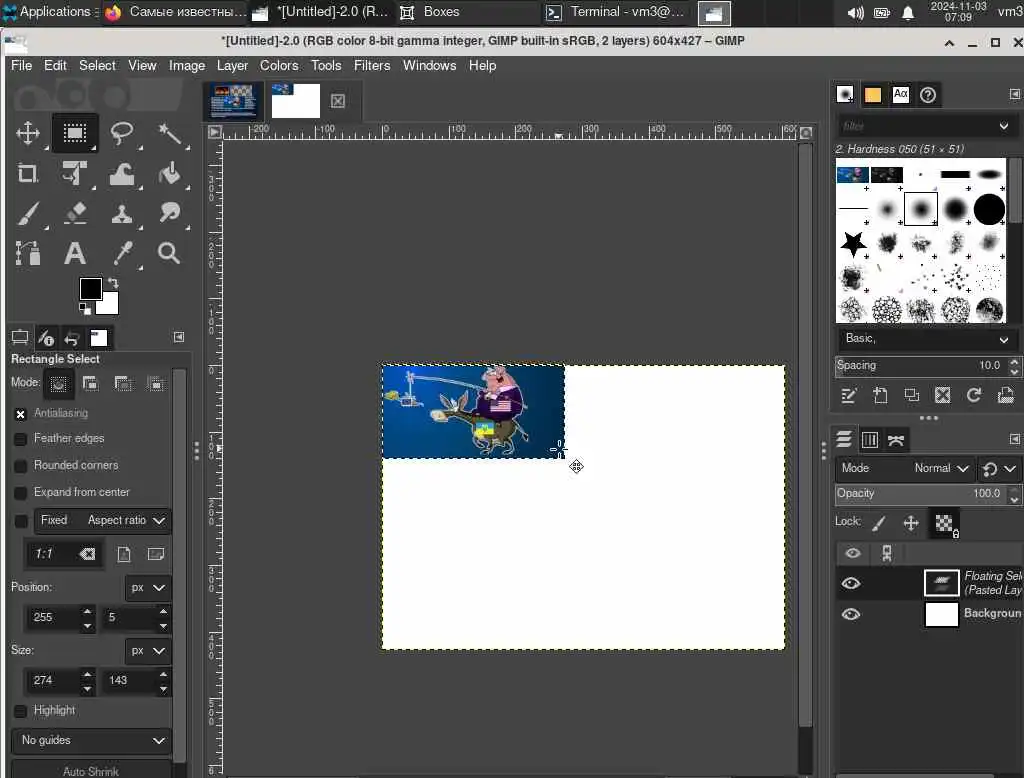The image size is (1024, 778).
Task: Select the Clone stamp tool
Action: [122, 214]
